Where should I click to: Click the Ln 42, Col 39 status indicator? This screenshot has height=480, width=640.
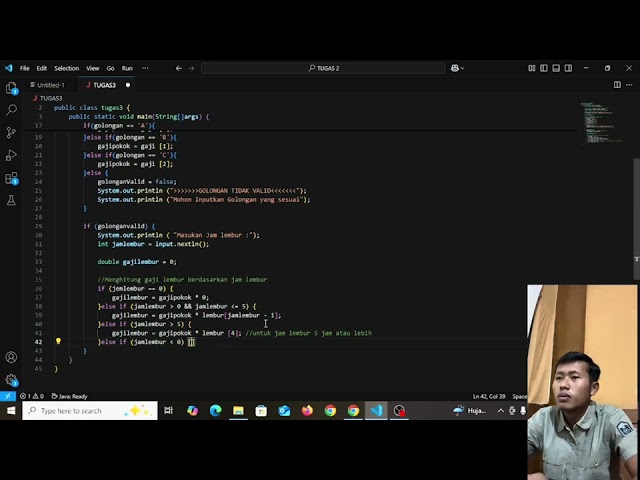tap(491, 396)
